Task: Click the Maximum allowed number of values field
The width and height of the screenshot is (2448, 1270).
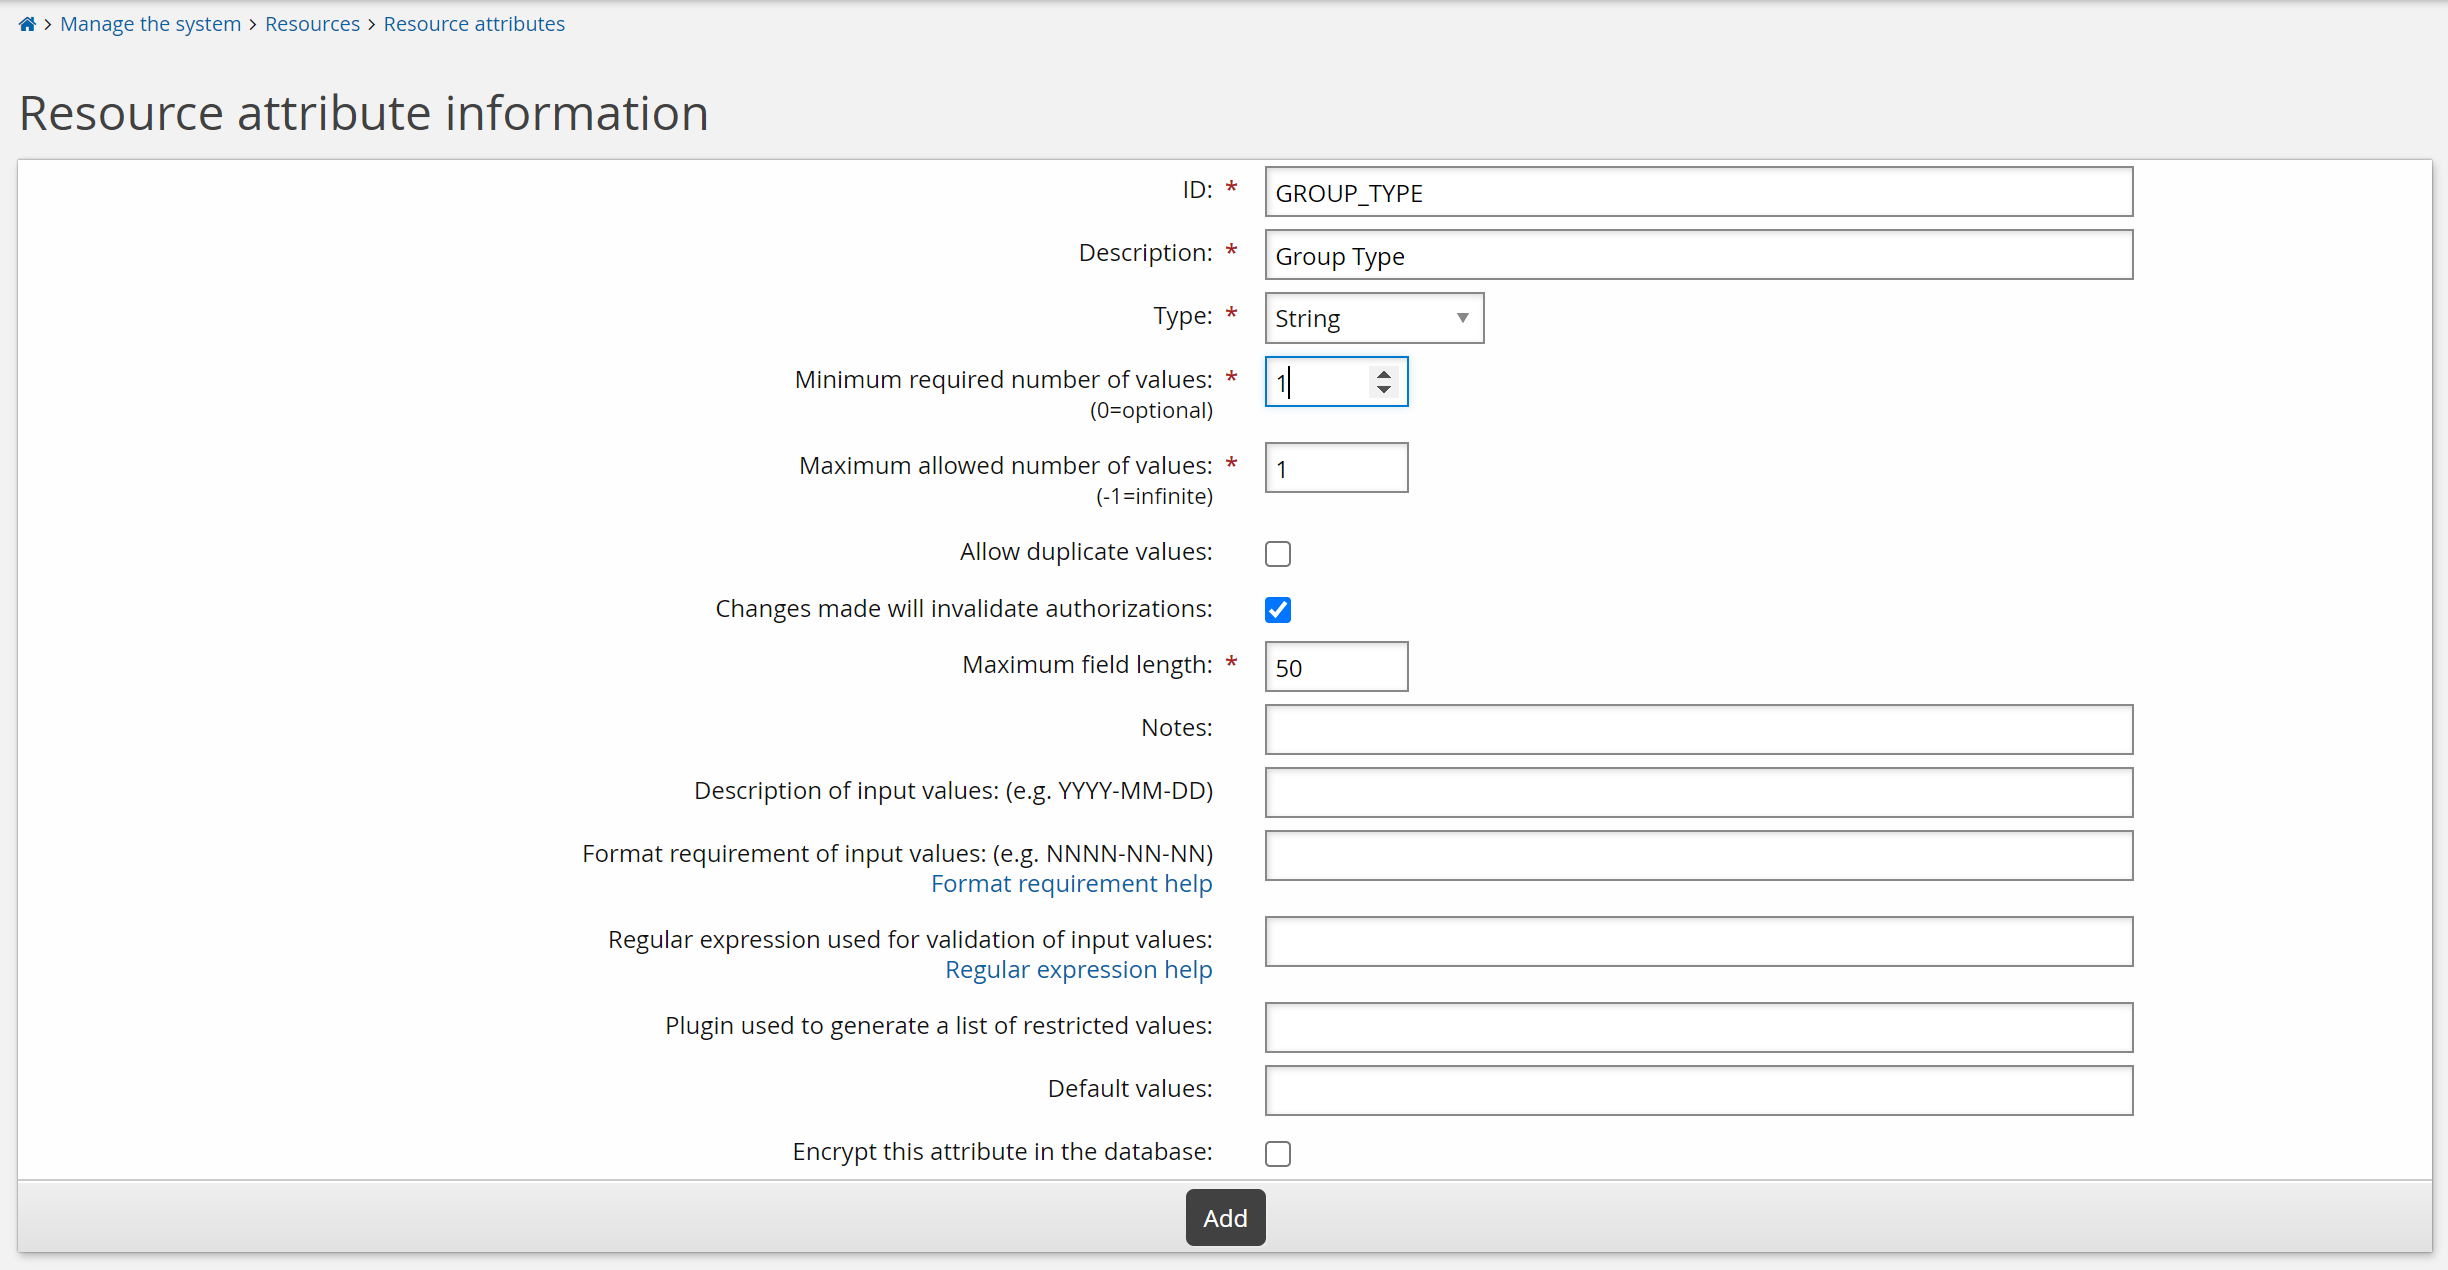Action: pyautogui.click(x=1336, y=468)
